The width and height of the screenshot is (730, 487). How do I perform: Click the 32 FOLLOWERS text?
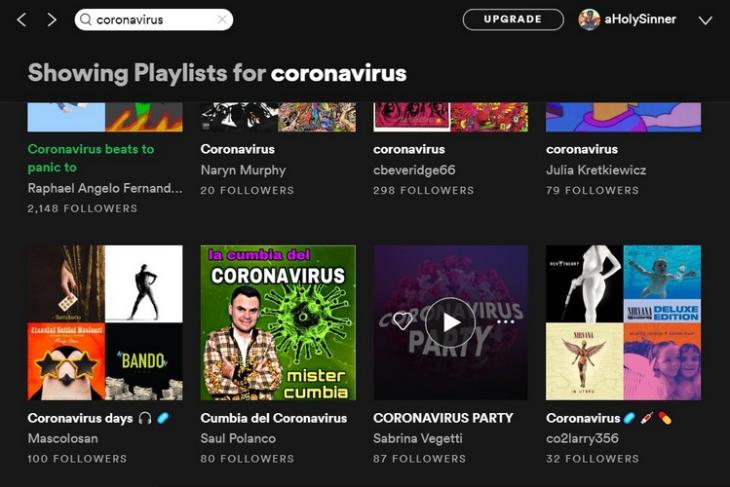592,459
